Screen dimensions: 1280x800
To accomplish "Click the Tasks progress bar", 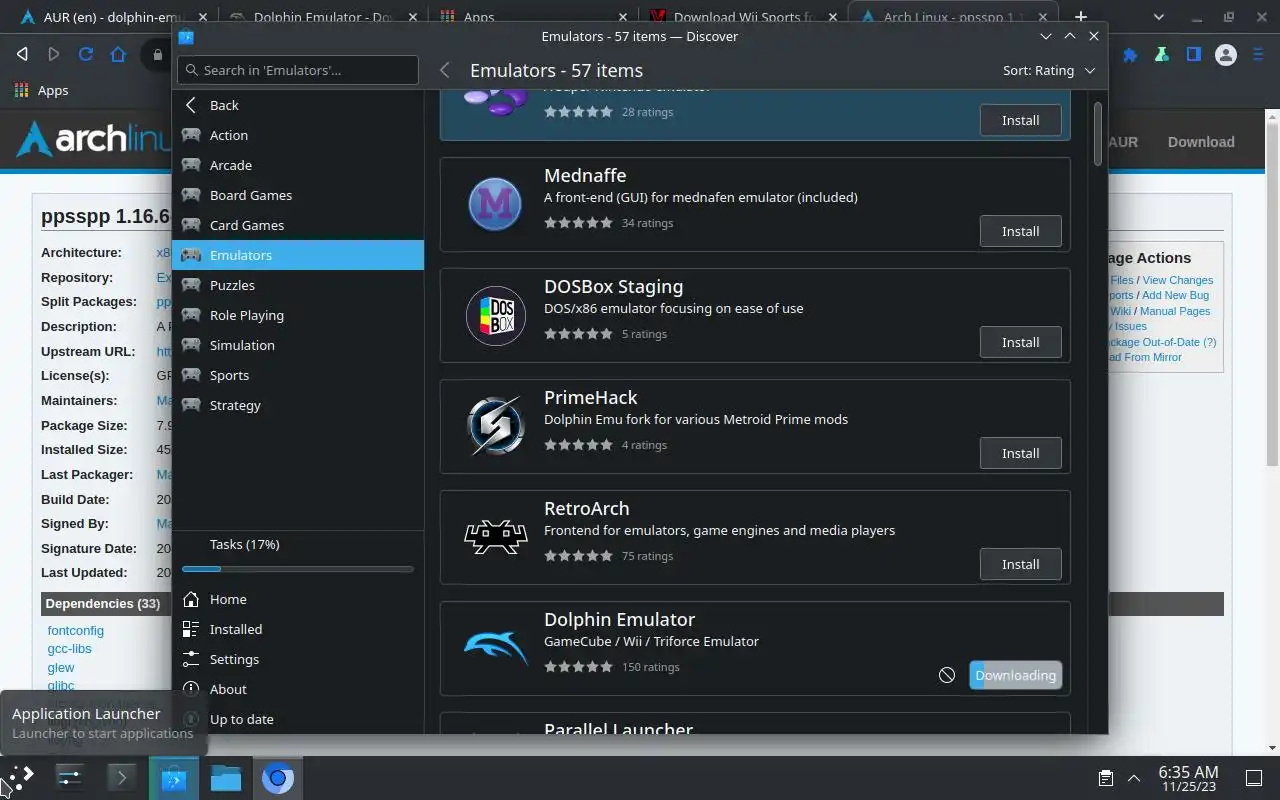I will click(x=298, y=569).
